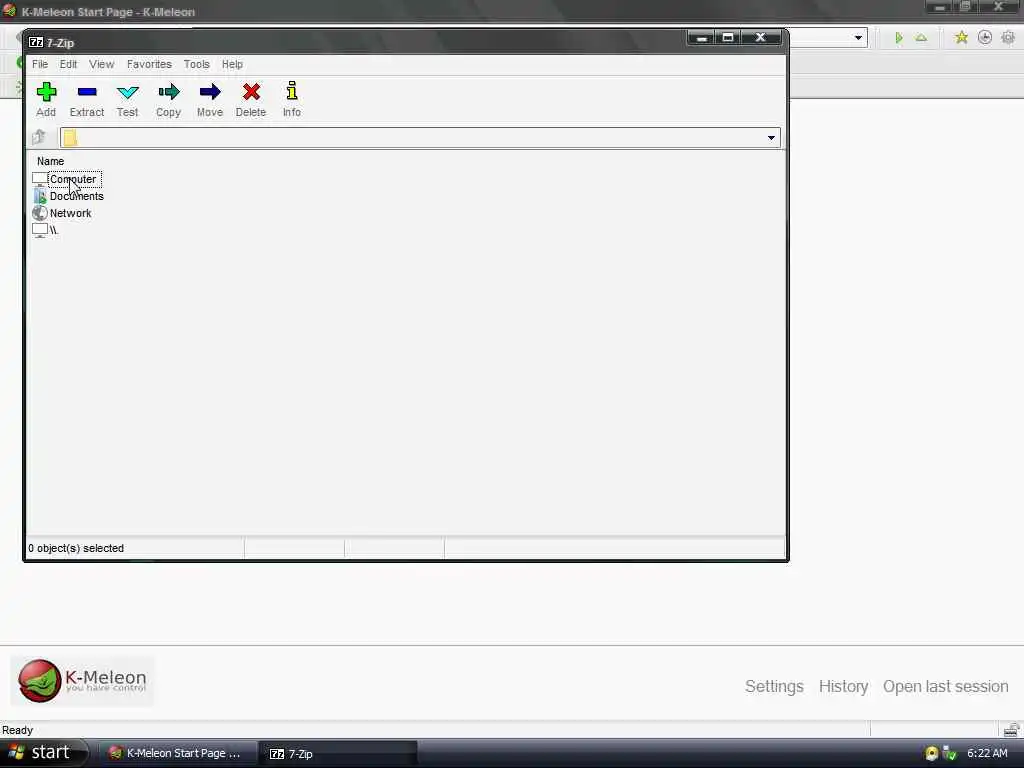This screenshot has width=1024, height=768.
Task: Click the 7-Zip taskbar button
Action: pyautogui.click(x=337, y=753)
